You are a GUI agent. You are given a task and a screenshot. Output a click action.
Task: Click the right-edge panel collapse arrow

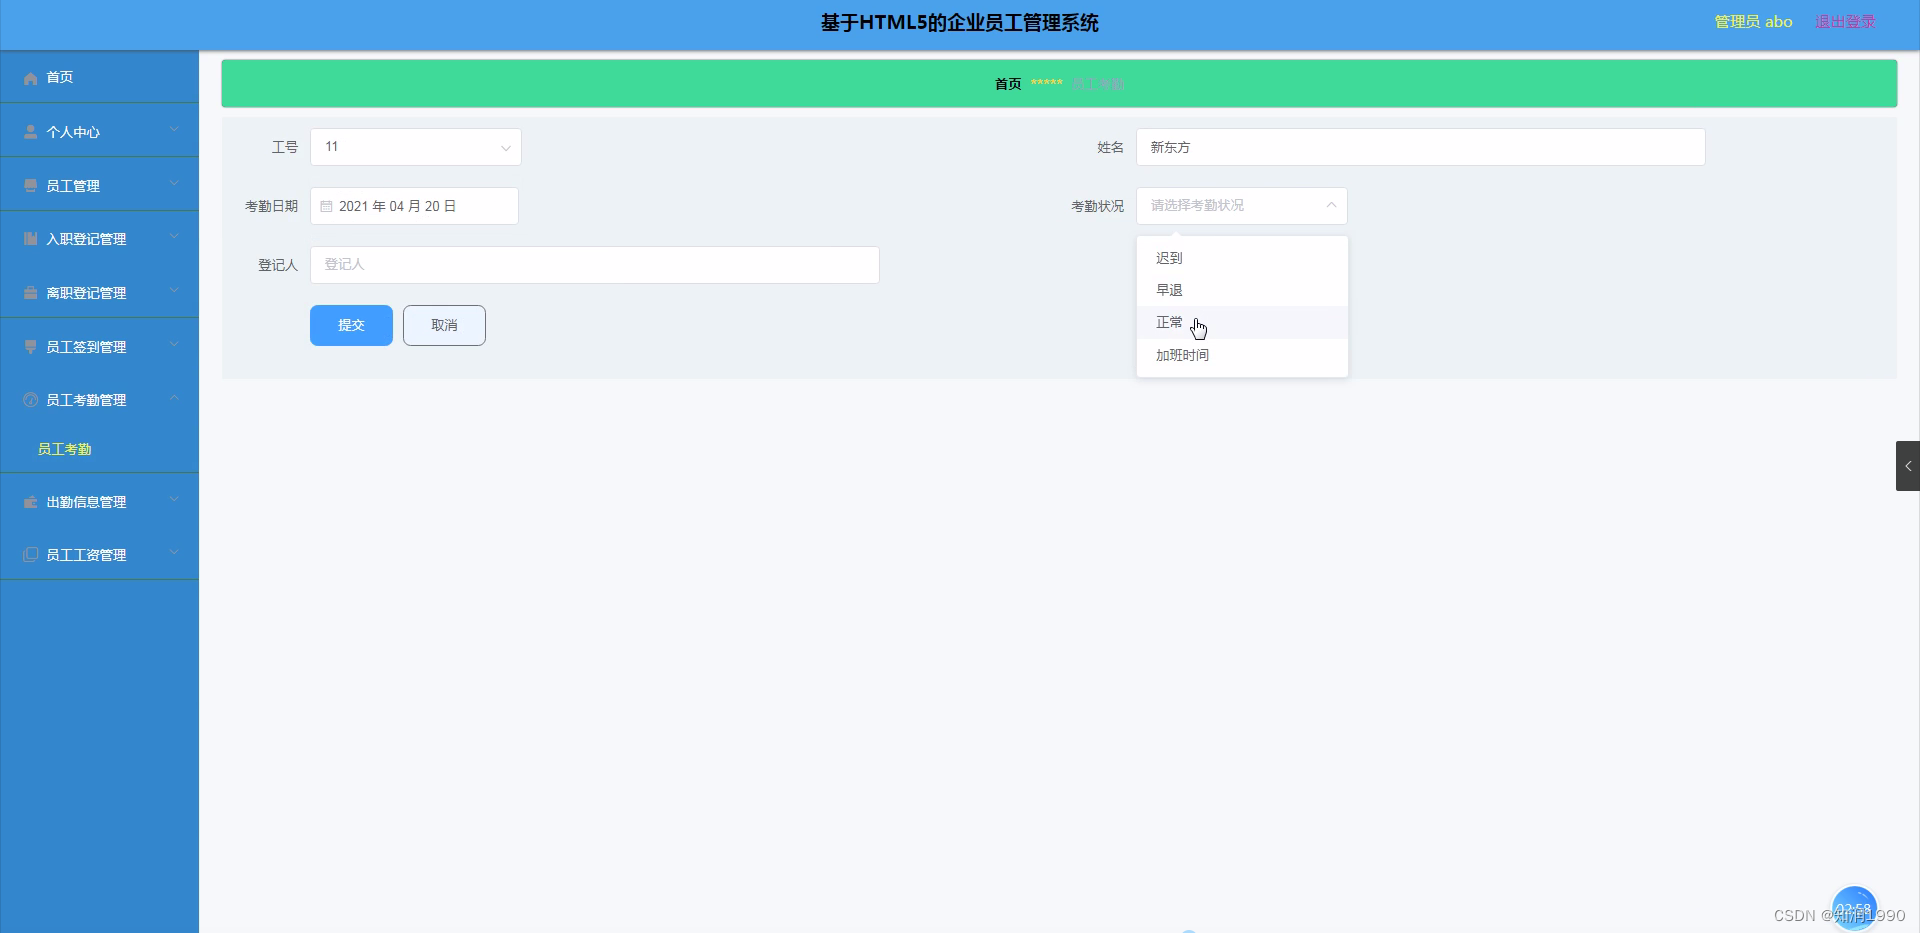tap(1908, 466)
